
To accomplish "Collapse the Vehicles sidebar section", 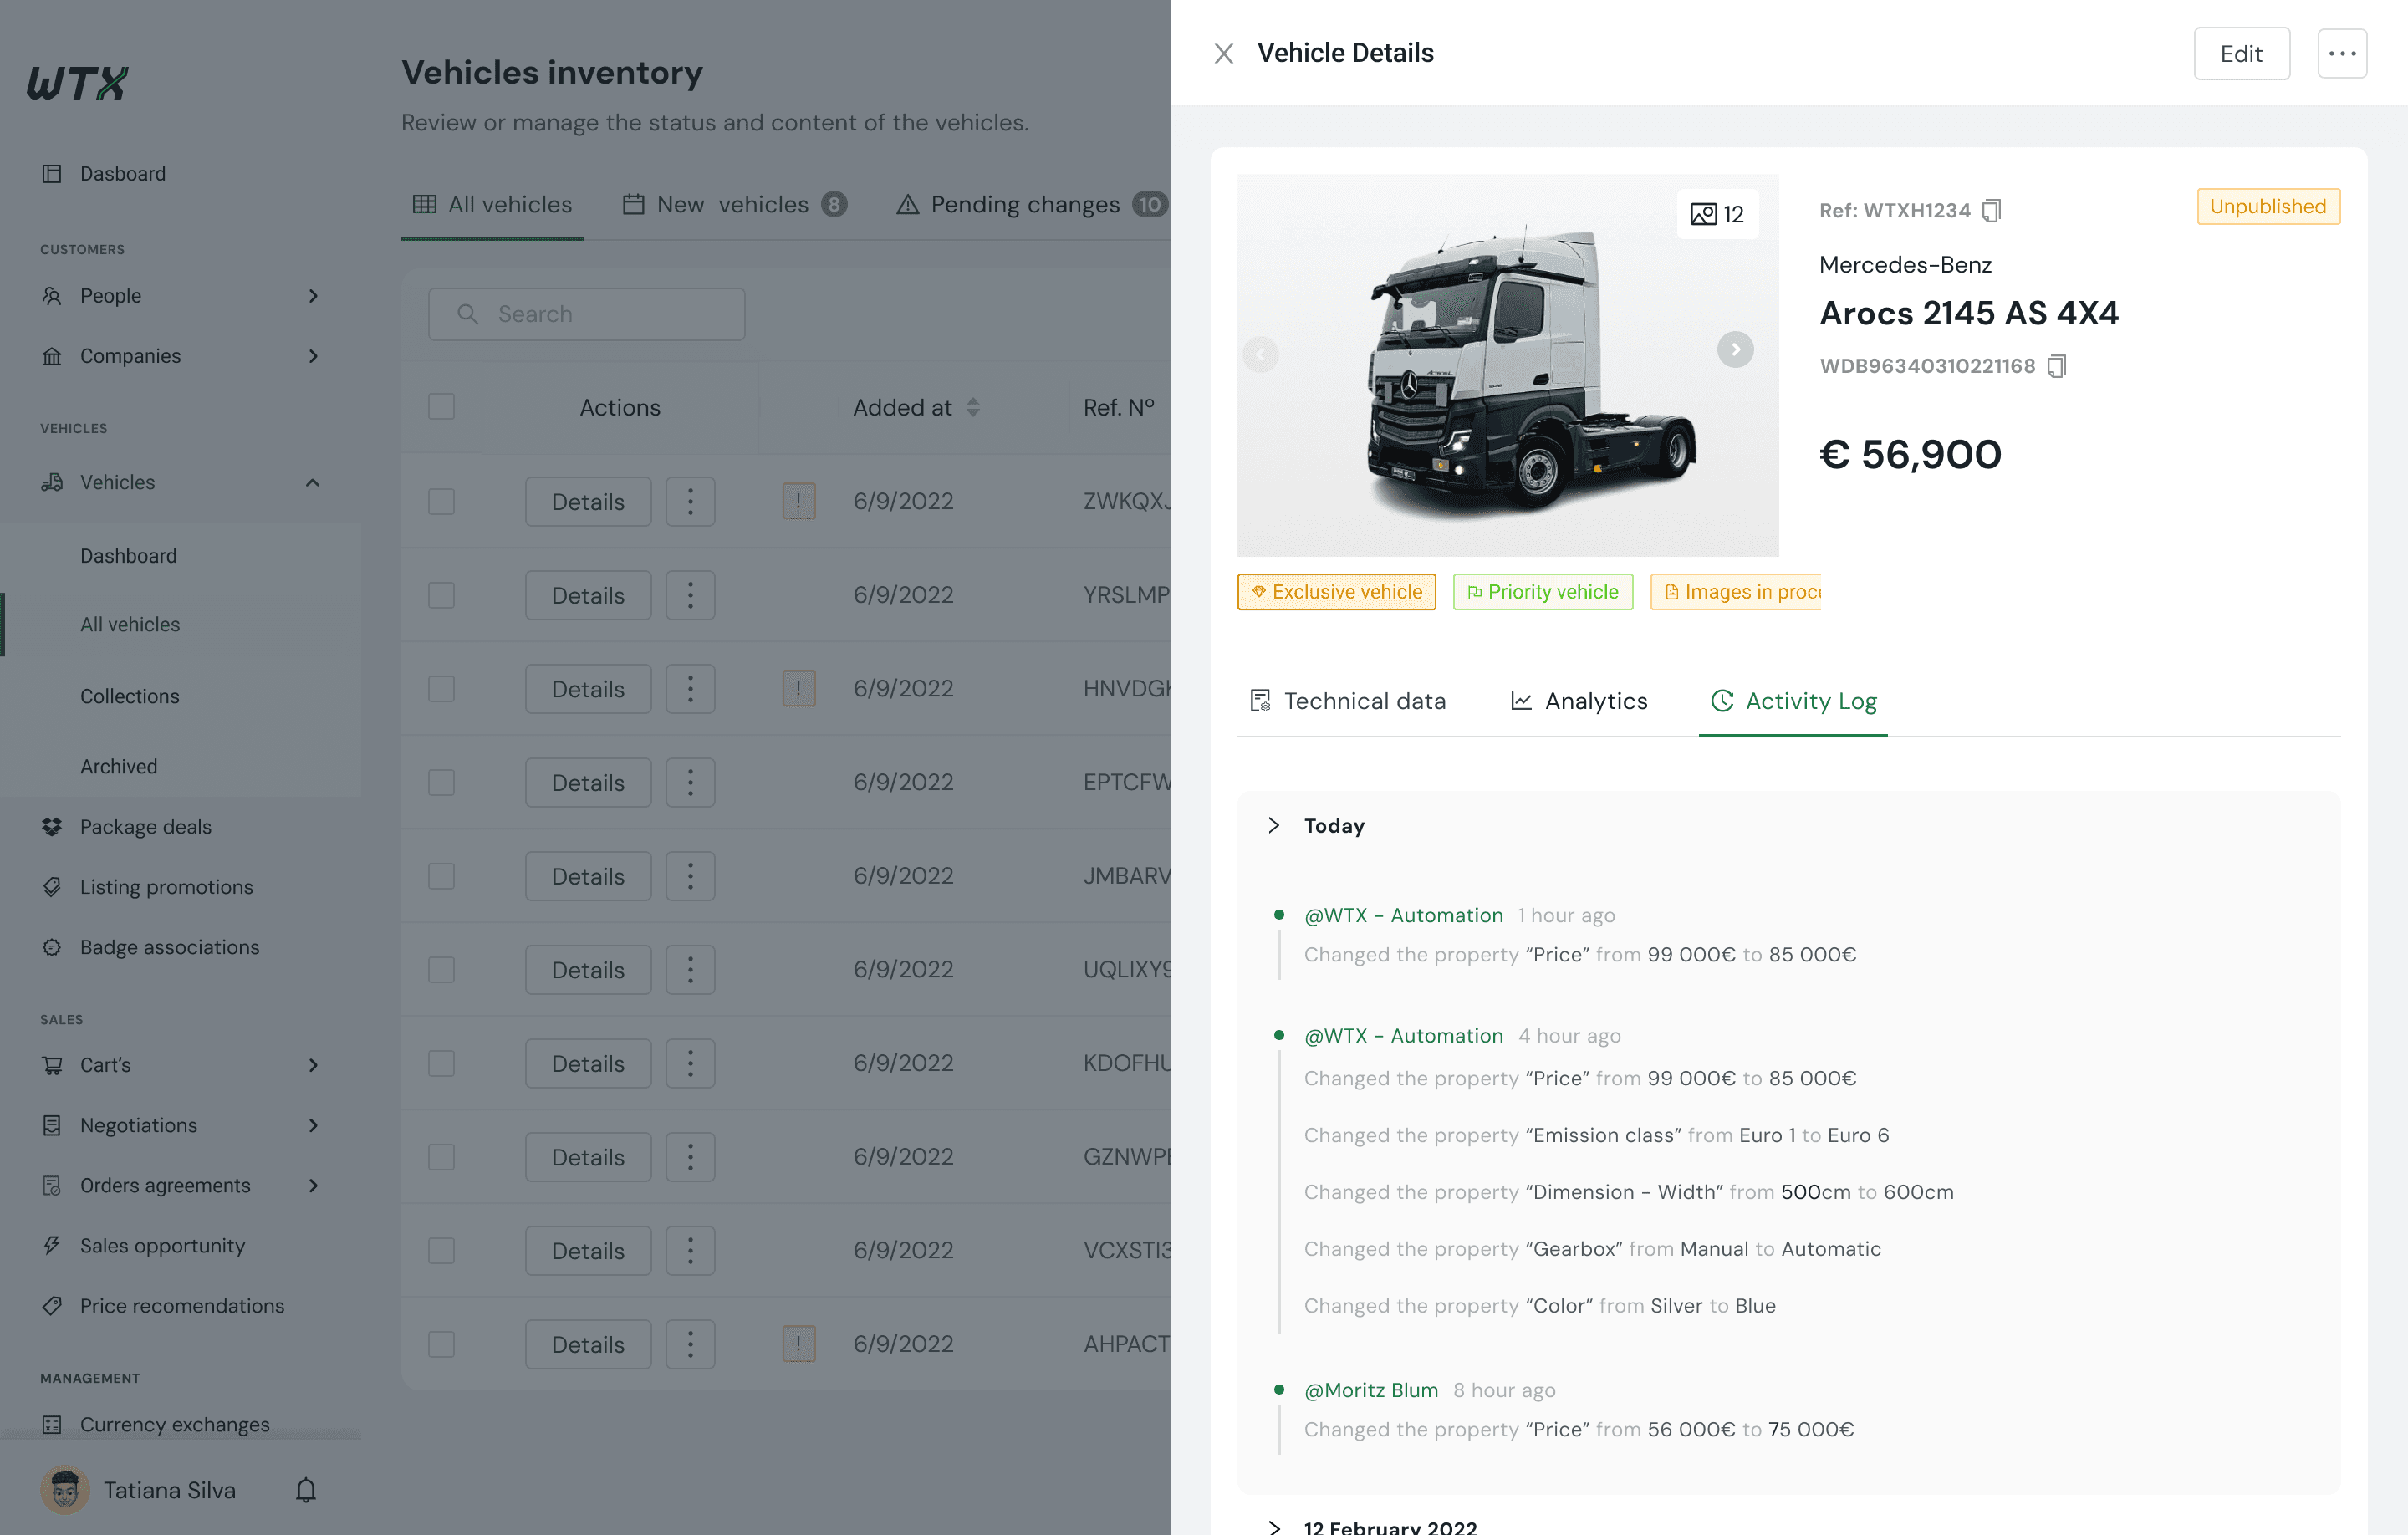I will tap(313, 483).
